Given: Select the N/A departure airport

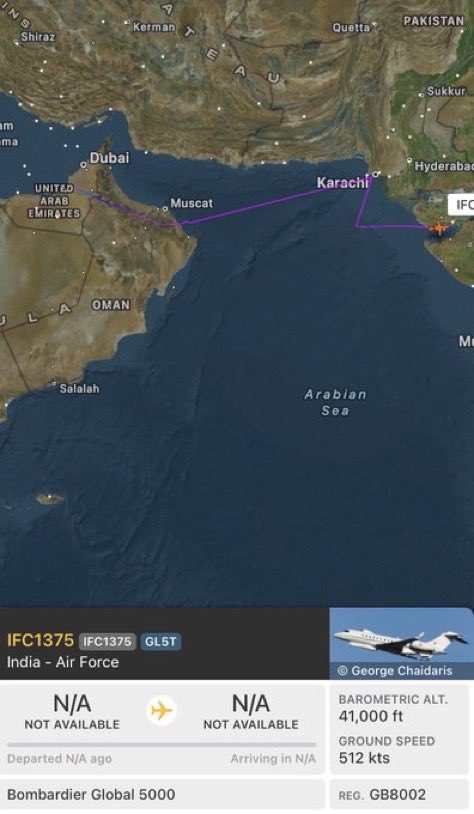Looking at the screenshot, I should click(72, 711).
